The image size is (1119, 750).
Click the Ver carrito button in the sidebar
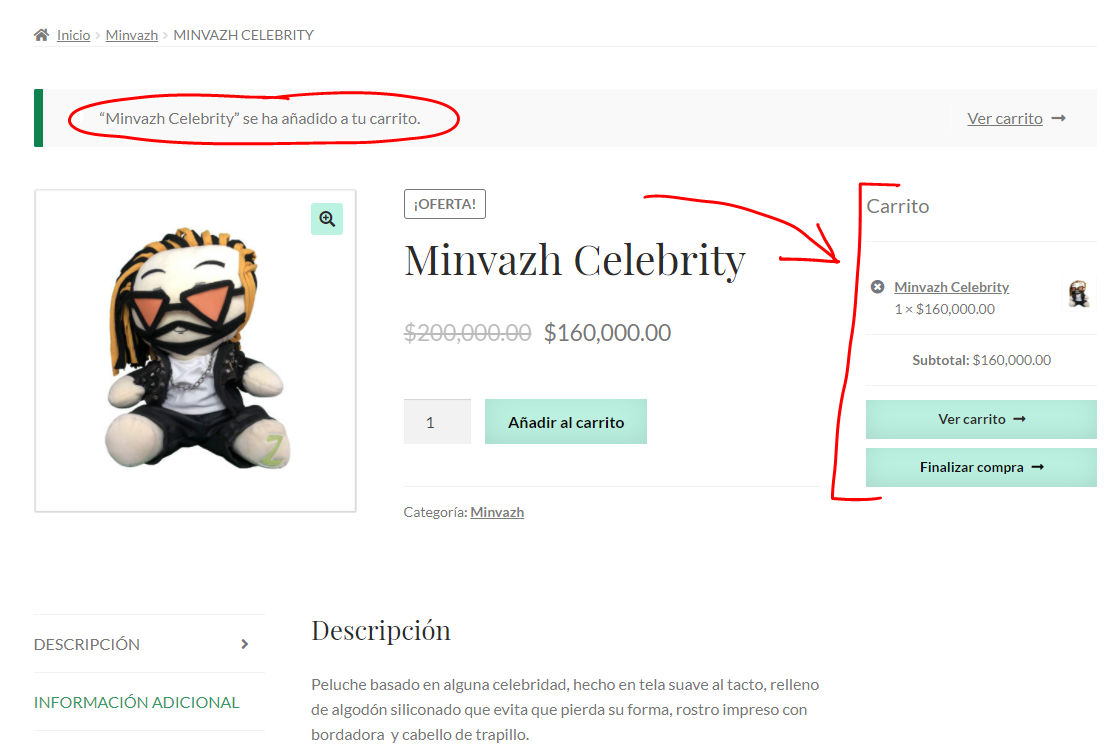point(981,419)
